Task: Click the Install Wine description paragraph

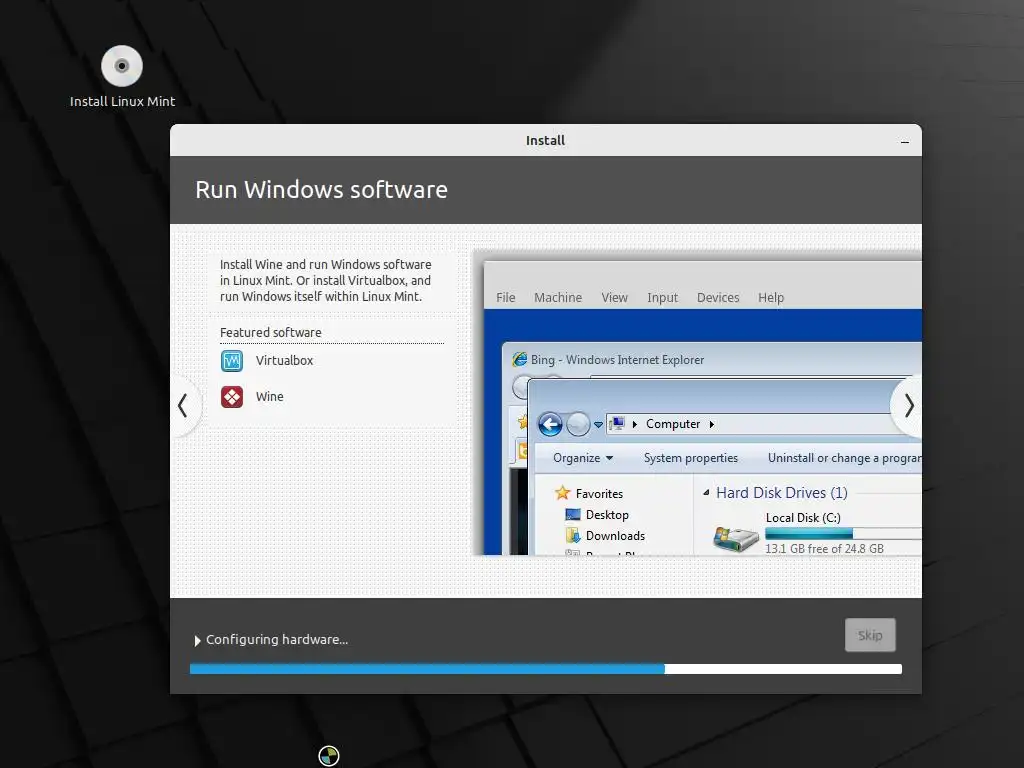Action: pyautogui.click(x=325, y=280)
